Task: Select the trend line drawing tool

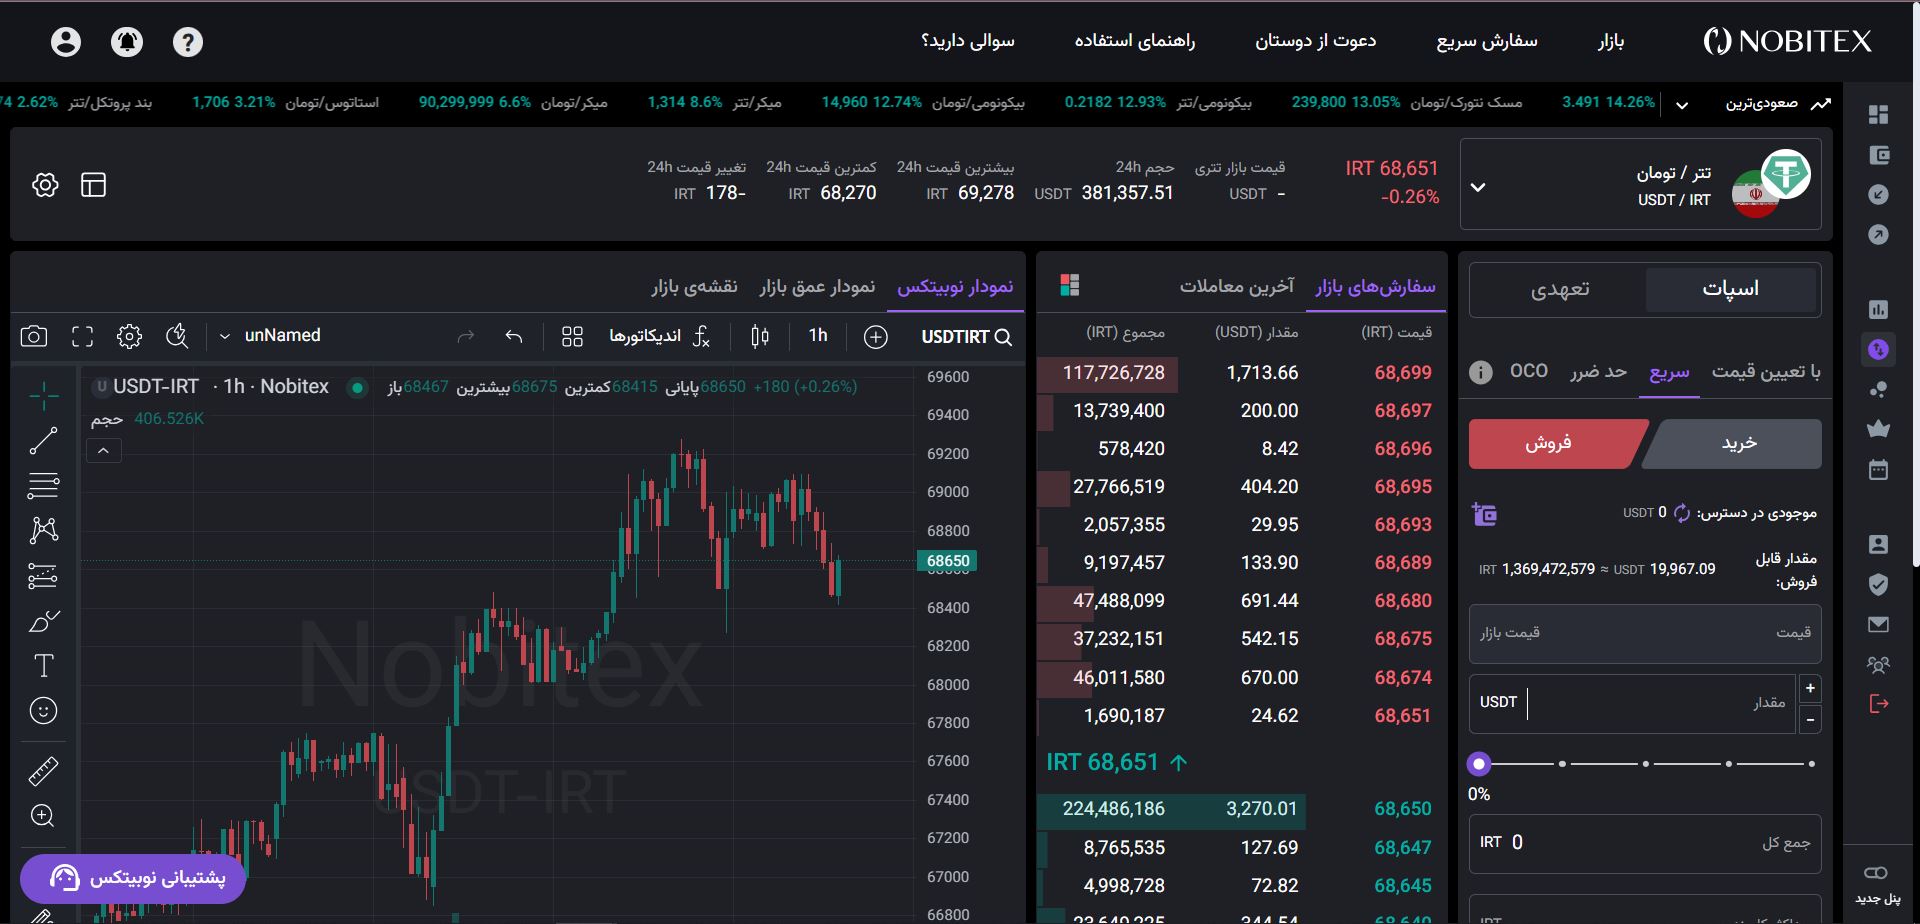Action: [43, 440]
